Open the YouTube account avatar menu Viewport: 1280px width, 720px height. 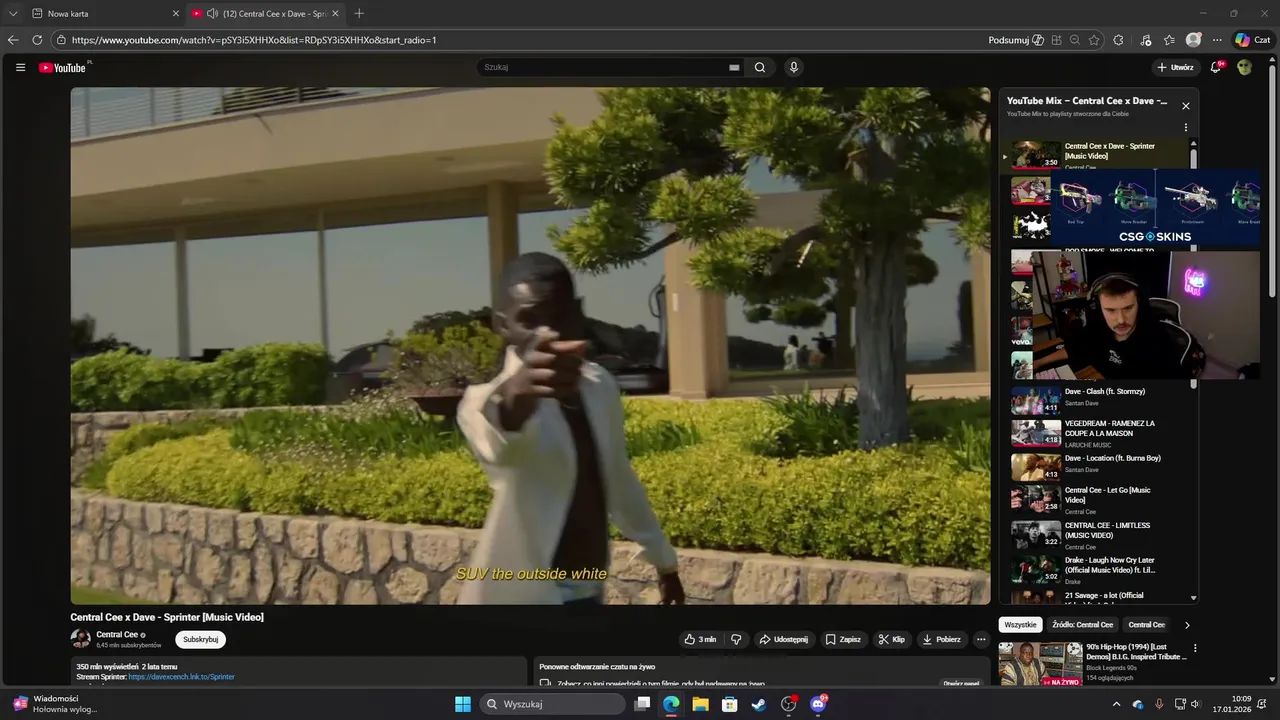pyautogui.click(x=1244, y=67)
